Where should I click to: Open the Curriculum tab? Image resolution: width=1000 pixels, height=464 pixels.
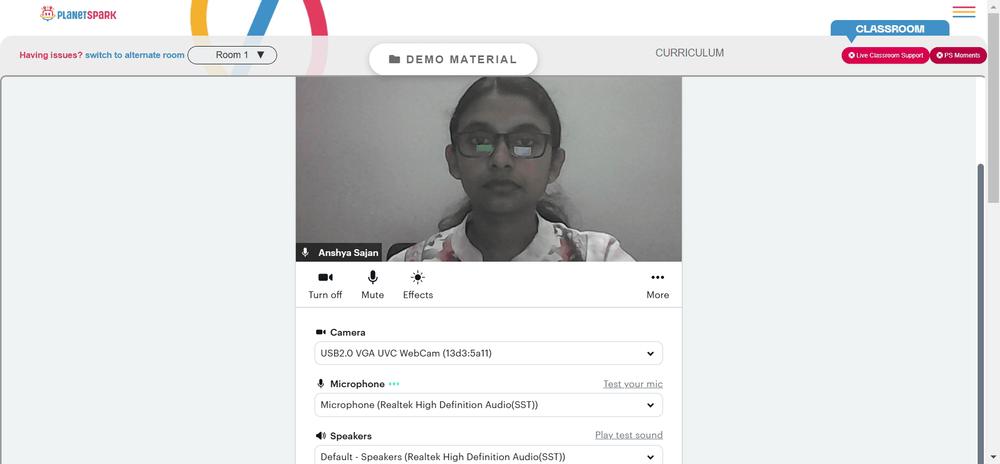point(689,53)
